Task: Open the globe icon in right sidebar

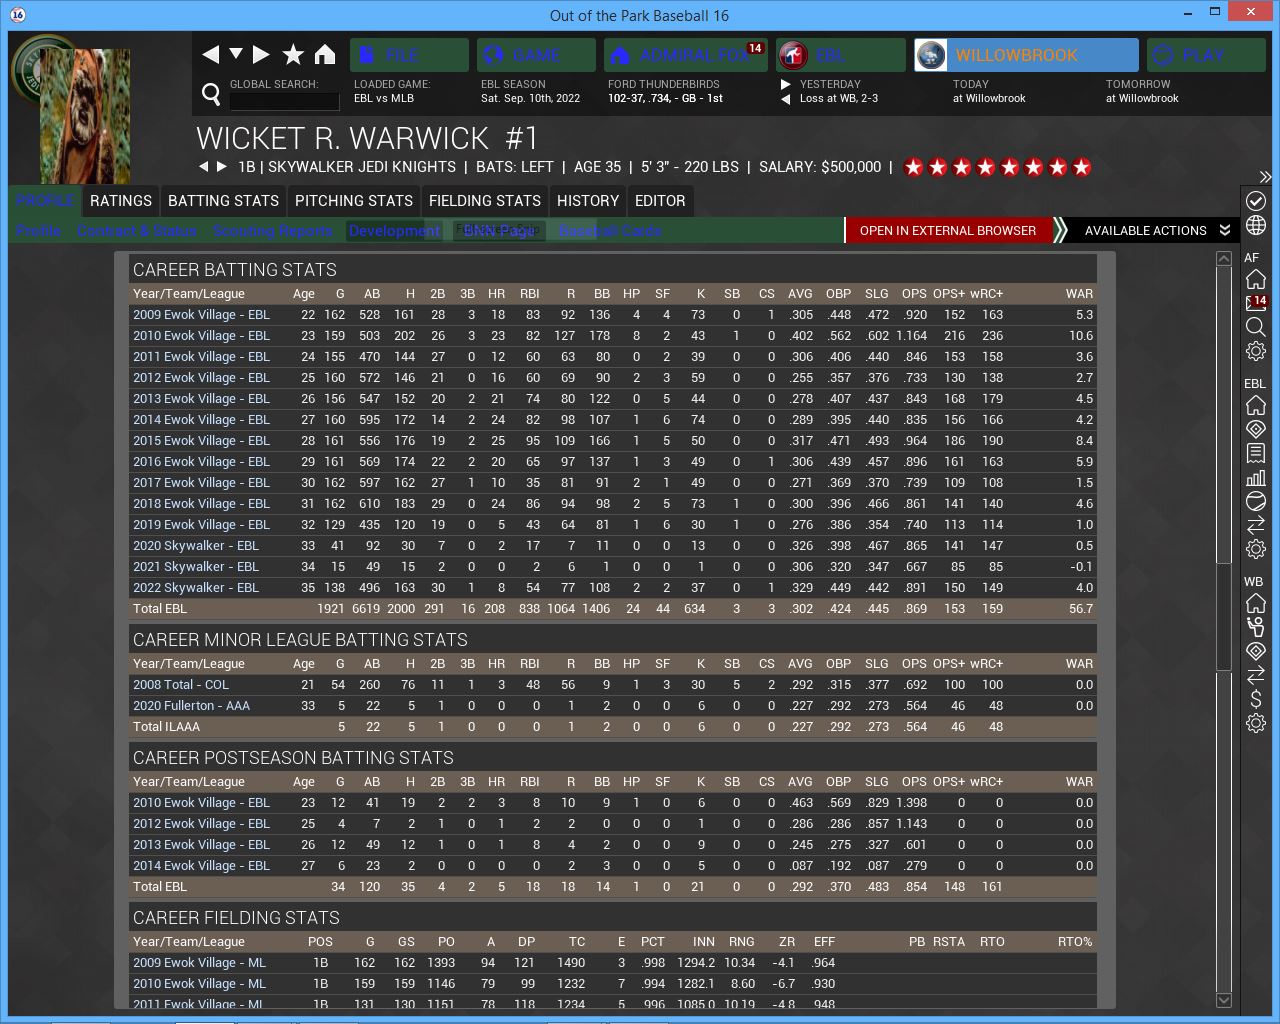Action: [1256, 226]
